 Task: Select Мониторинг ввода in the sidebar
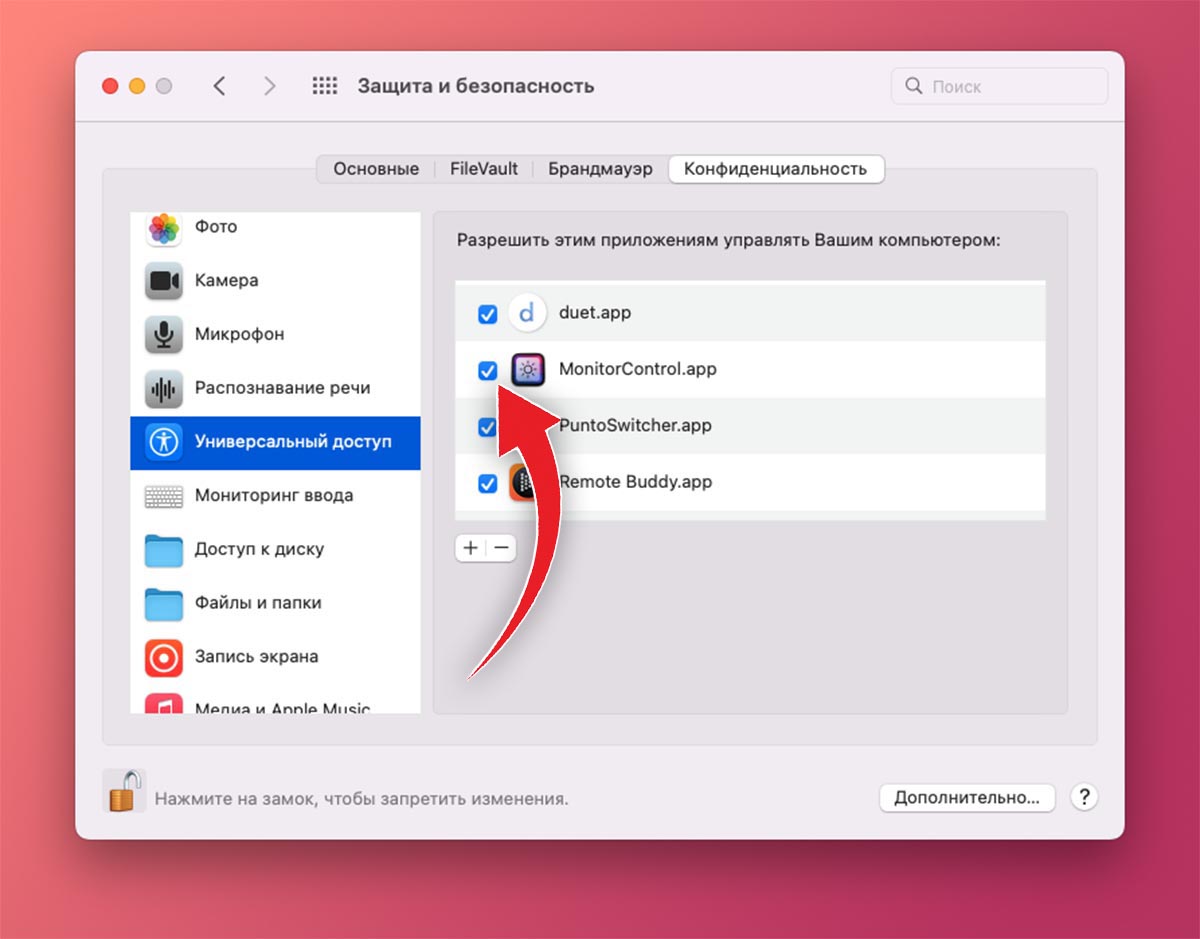(274, 495)
